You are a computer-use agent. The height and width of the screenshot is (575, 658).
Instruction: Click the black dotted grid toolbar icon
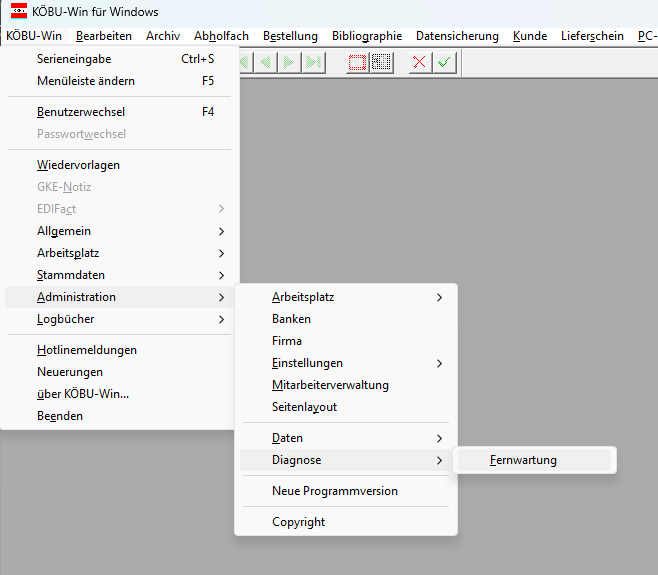click(x=381, y=63)
